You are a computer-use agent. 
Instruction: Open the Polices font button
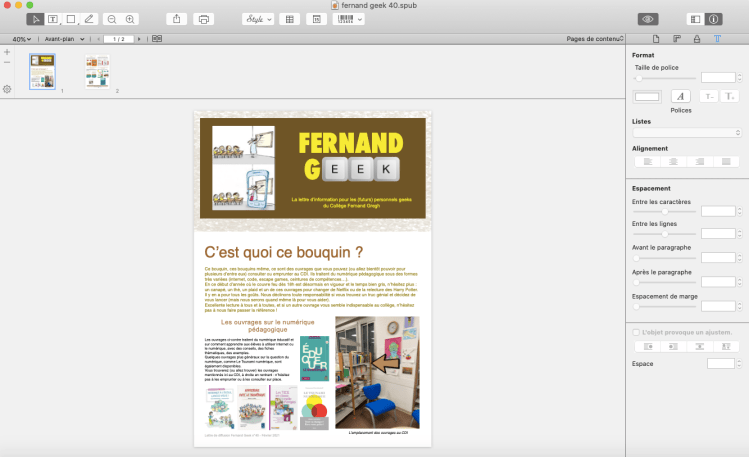tap(680, 96)
